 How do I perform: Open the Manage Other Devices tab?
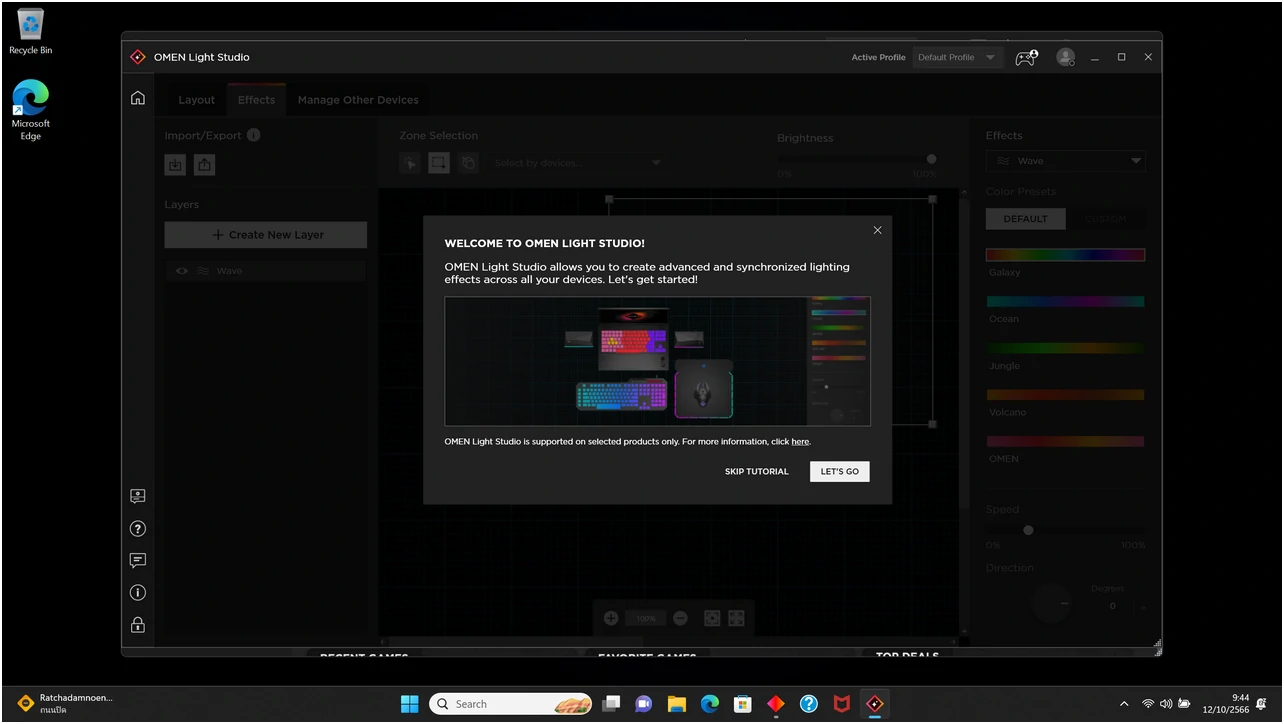point(358,100)
